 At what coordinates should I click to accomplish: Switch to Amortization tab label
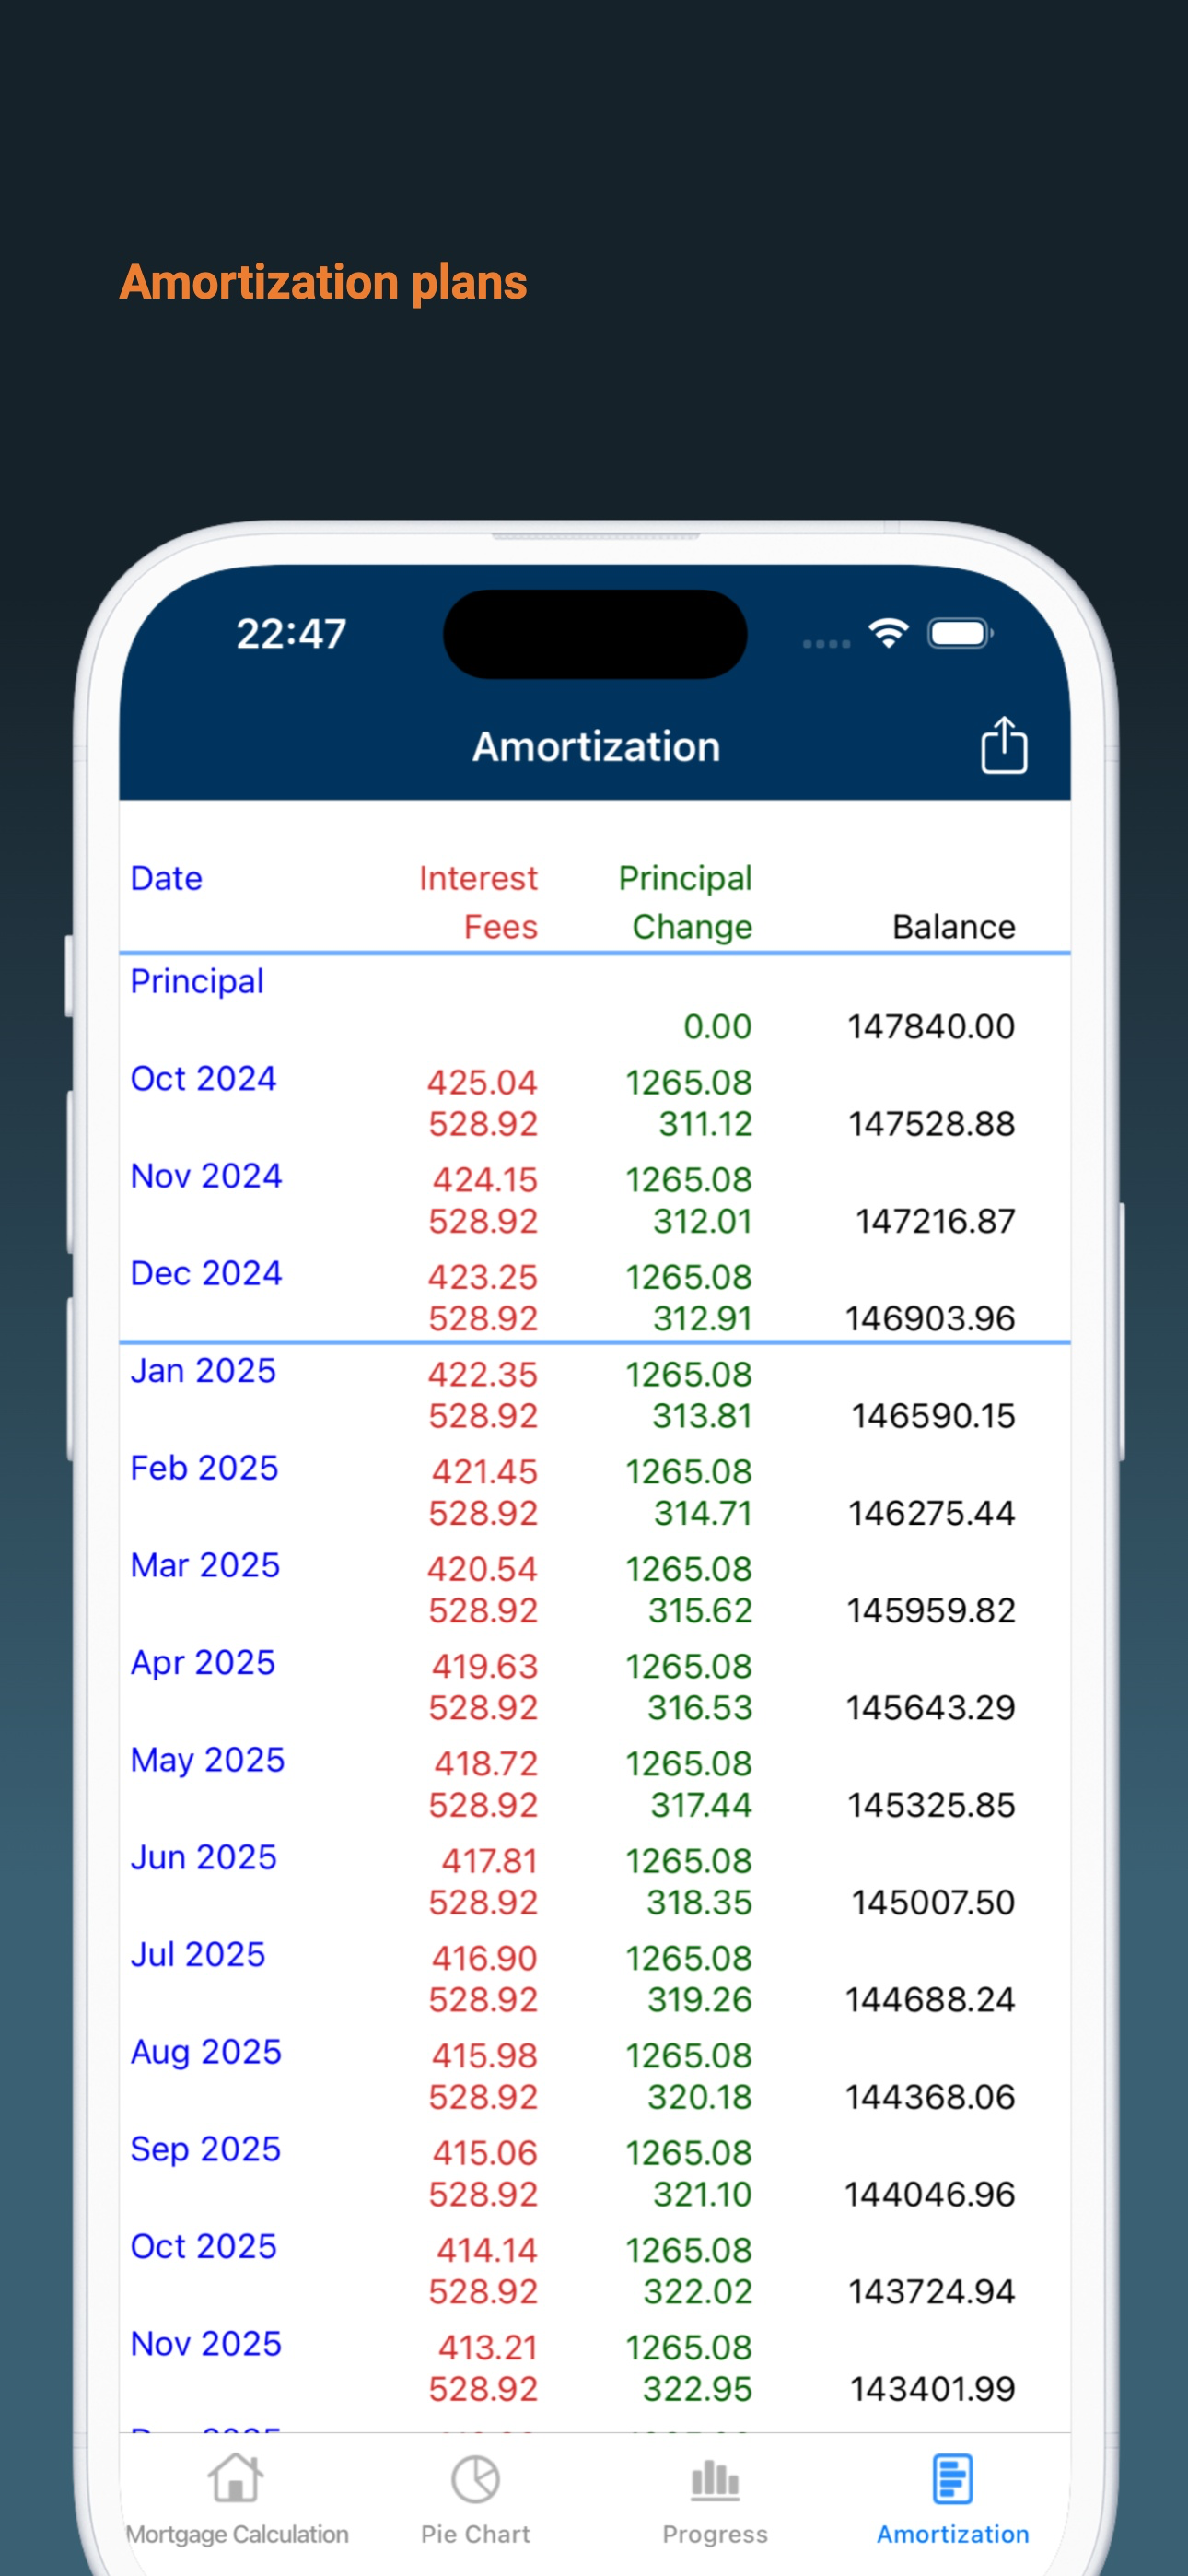point(953,2534)
